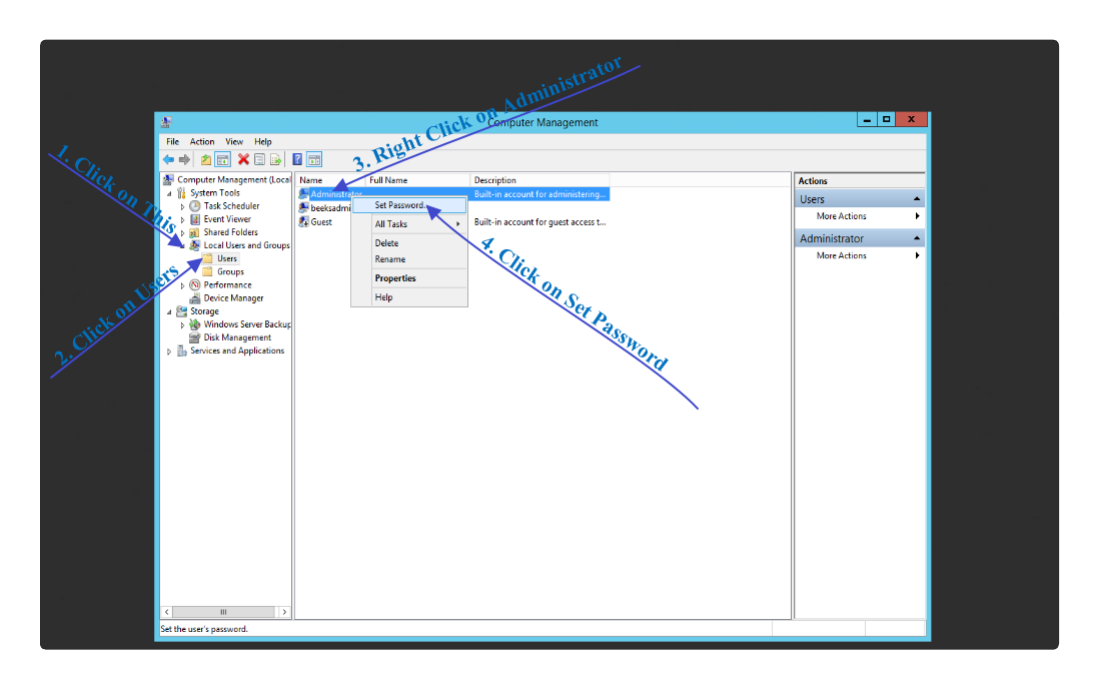Toggle the Show/Hide Action Pane toolbar icon
Image resolution: width=1099 pixels, height=690 pixels.
click(314, 160)
